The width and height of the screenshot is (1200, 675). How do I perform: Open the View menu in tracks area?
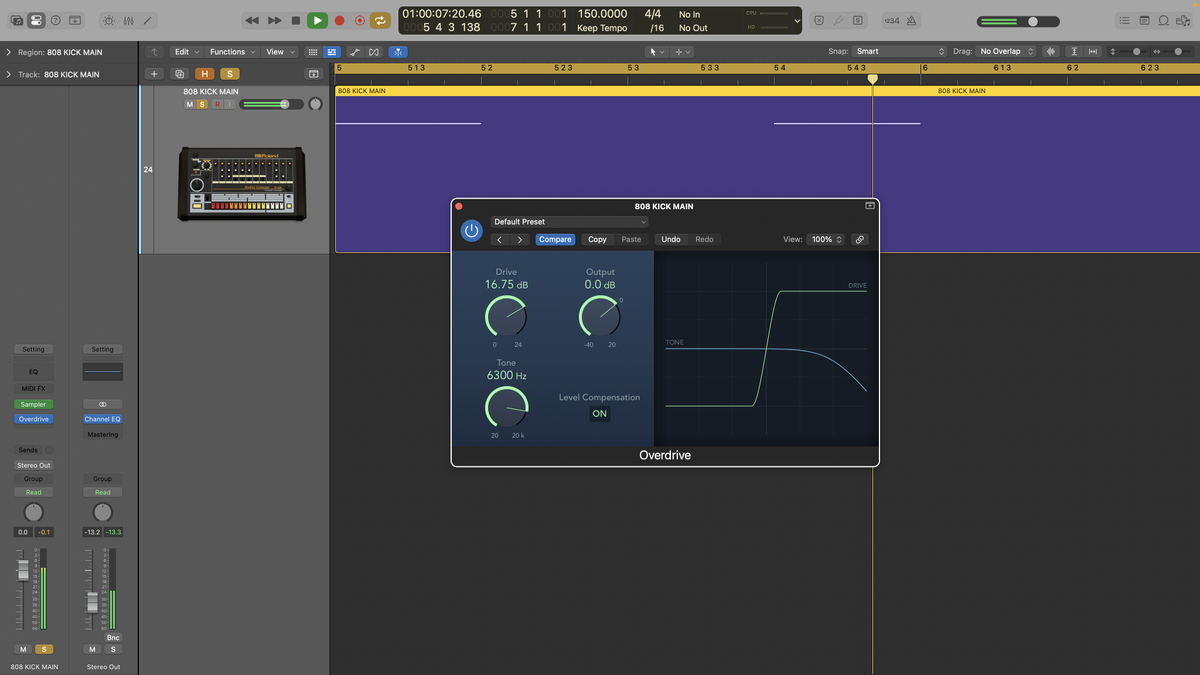click(x=279, y=52)
